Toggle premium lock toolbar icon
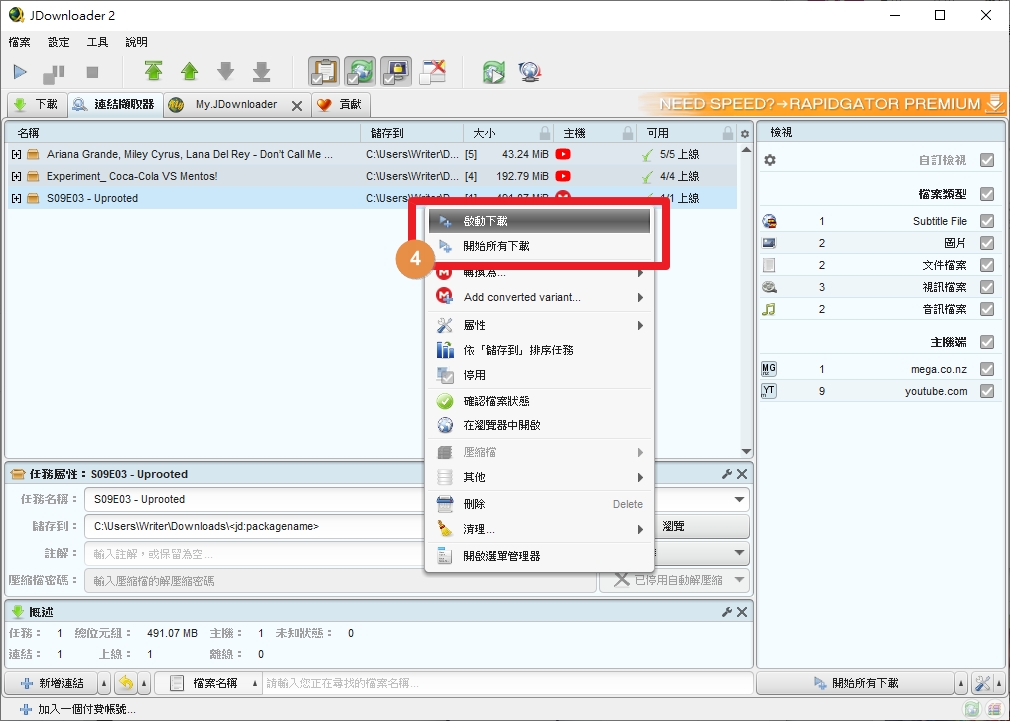1010x721 pixels. tap(395, 72)
